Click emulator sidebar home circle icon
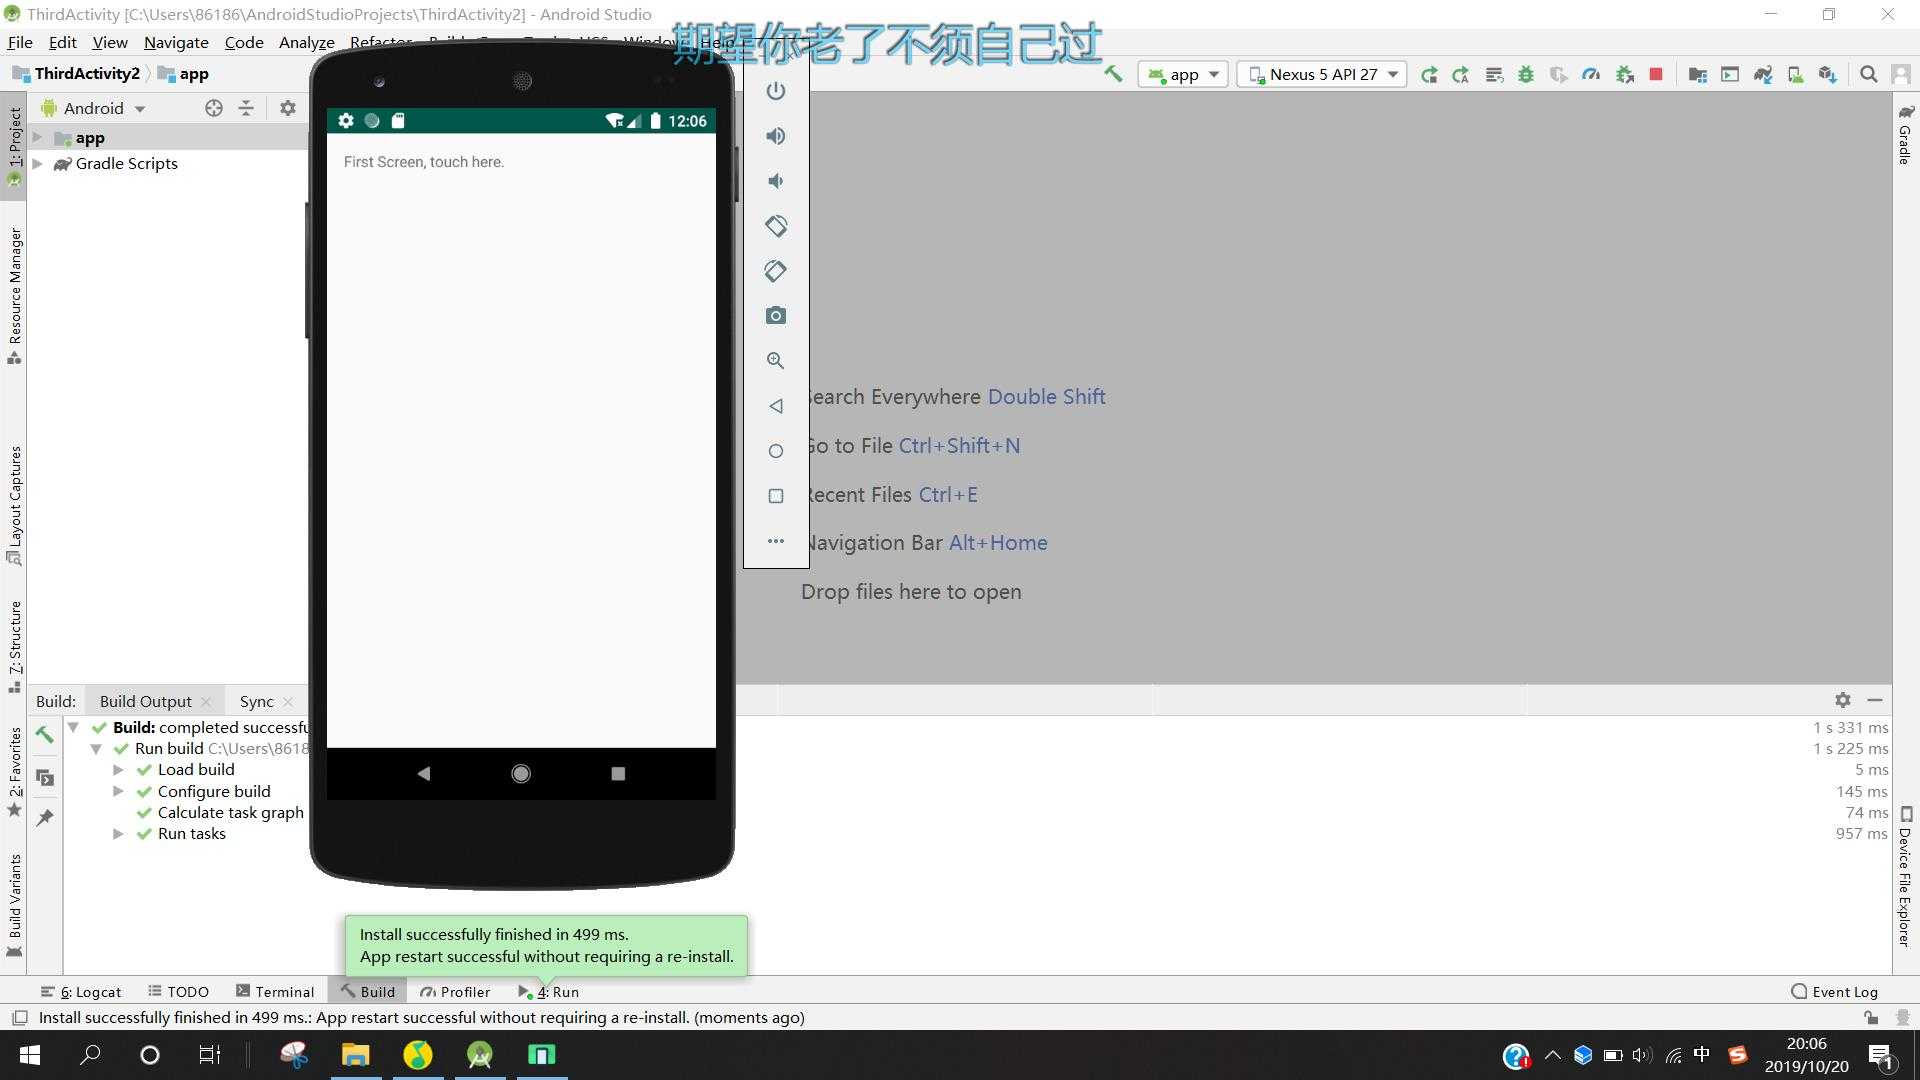 pos(776,451)
